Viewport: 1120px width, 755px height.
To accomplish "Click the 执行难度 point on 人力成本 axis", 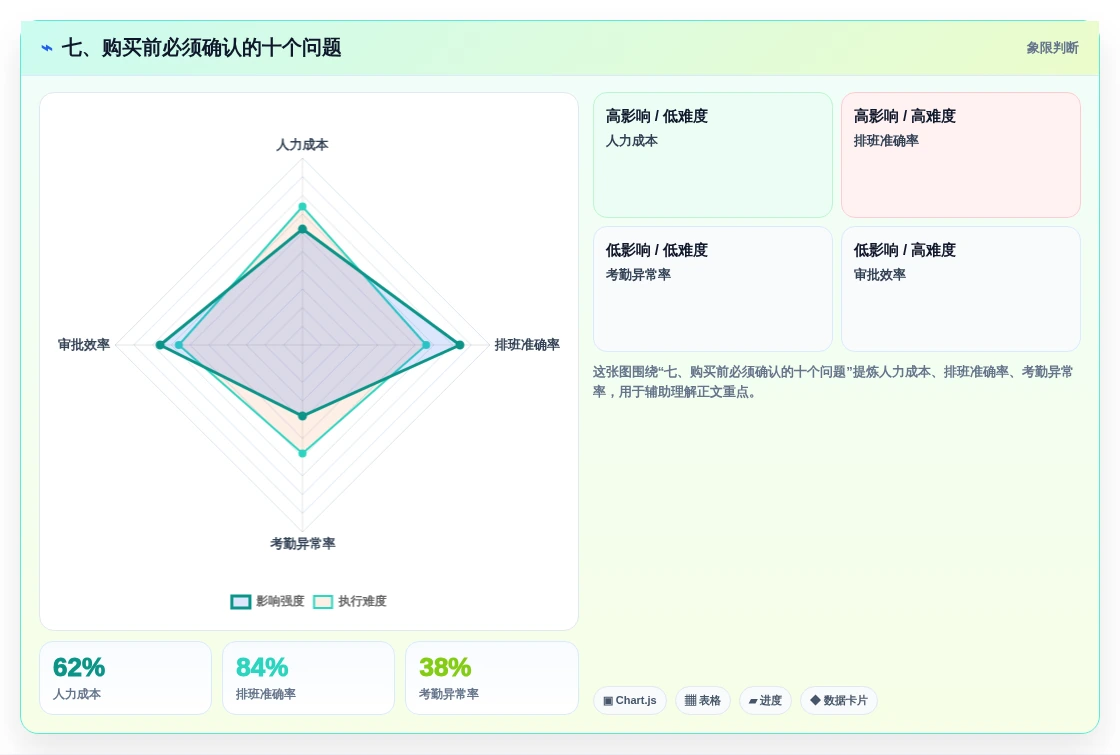I will [302, 206].
